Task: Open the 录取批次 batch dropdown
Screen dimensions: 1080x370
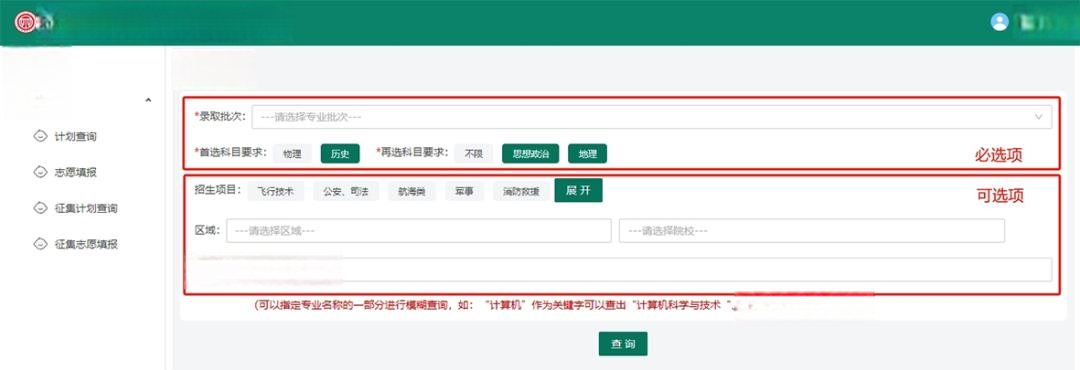Action: (x=652, y=117)
